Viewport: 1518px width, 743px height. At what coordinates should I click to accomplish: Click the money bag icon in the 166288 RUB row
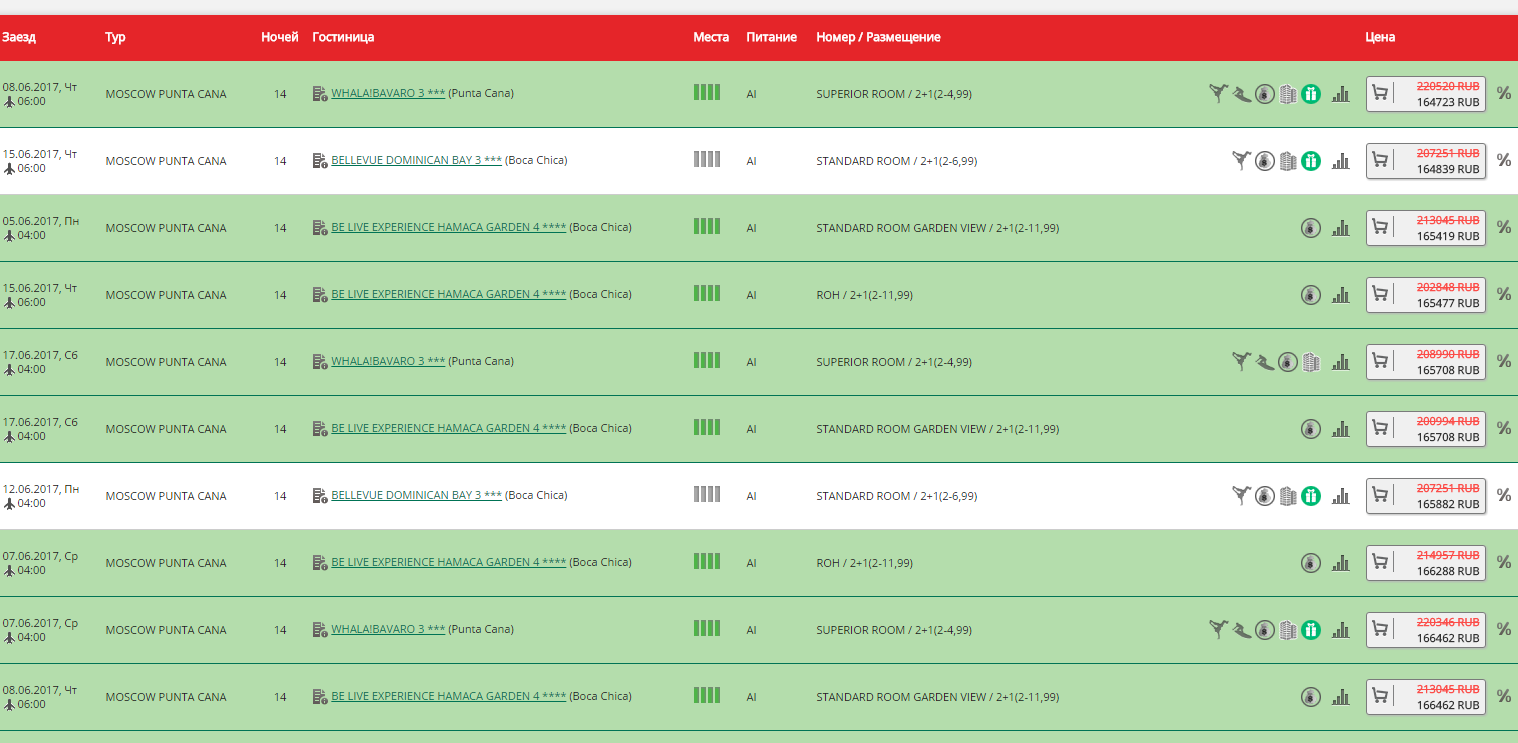pos(1311,563)
